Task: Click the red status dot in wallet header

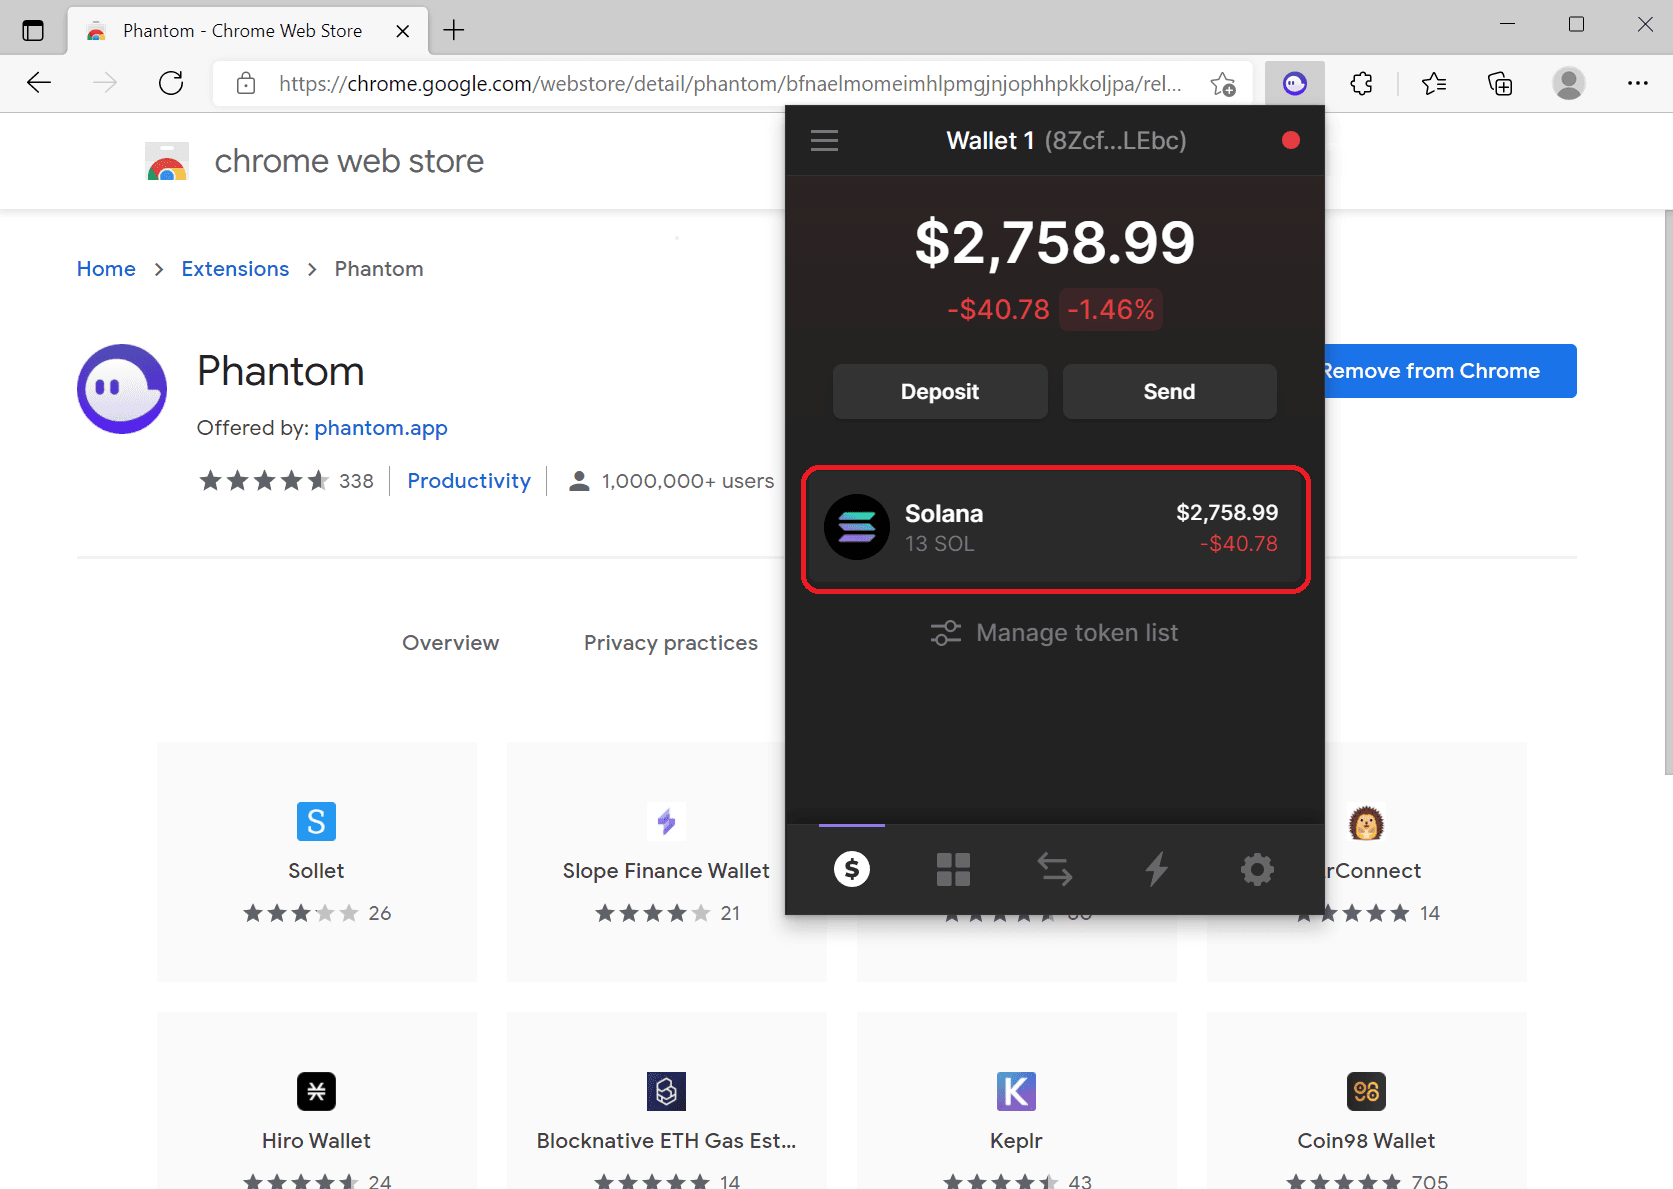Action: click(1291, 140)
